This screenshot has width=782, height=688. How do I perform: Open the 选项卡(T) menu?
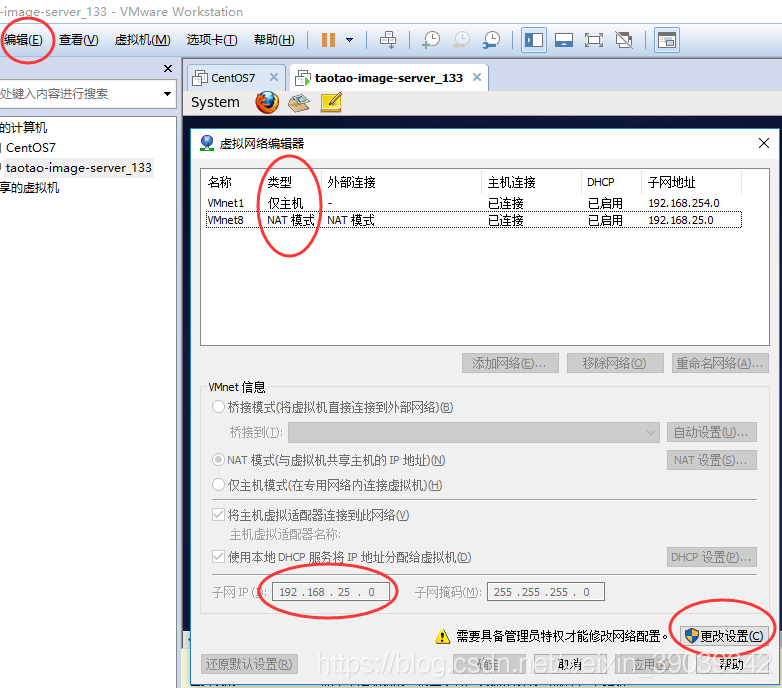[212, 40]
